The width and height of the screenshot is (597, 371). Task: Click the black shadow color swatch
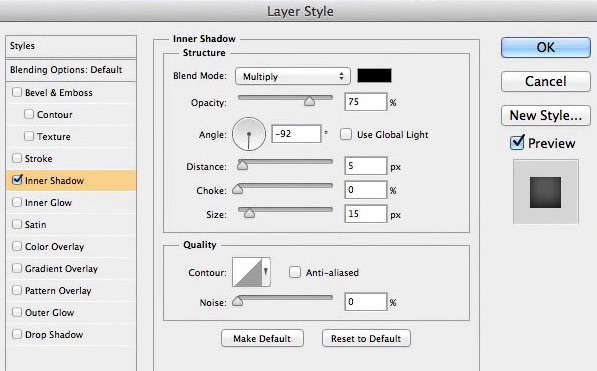pyautogui.click(x=374, y=75)
